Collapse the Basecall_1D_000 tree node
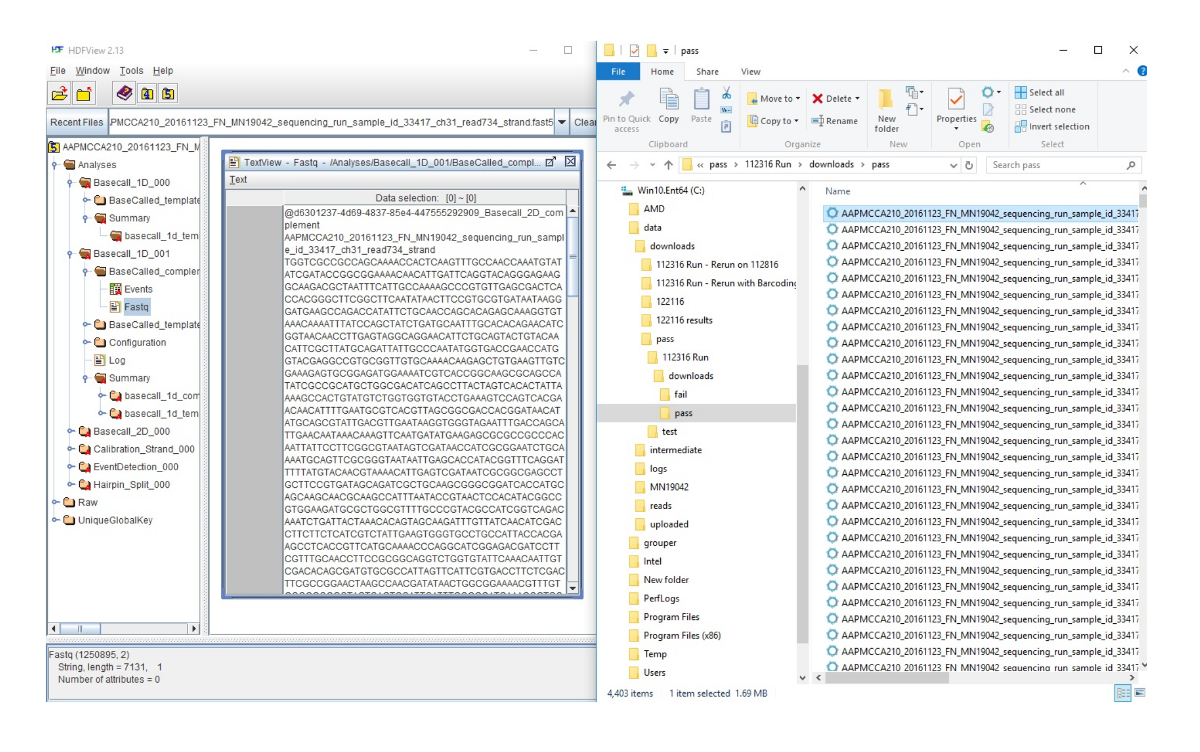The image size is (1200, 752). 70,183
